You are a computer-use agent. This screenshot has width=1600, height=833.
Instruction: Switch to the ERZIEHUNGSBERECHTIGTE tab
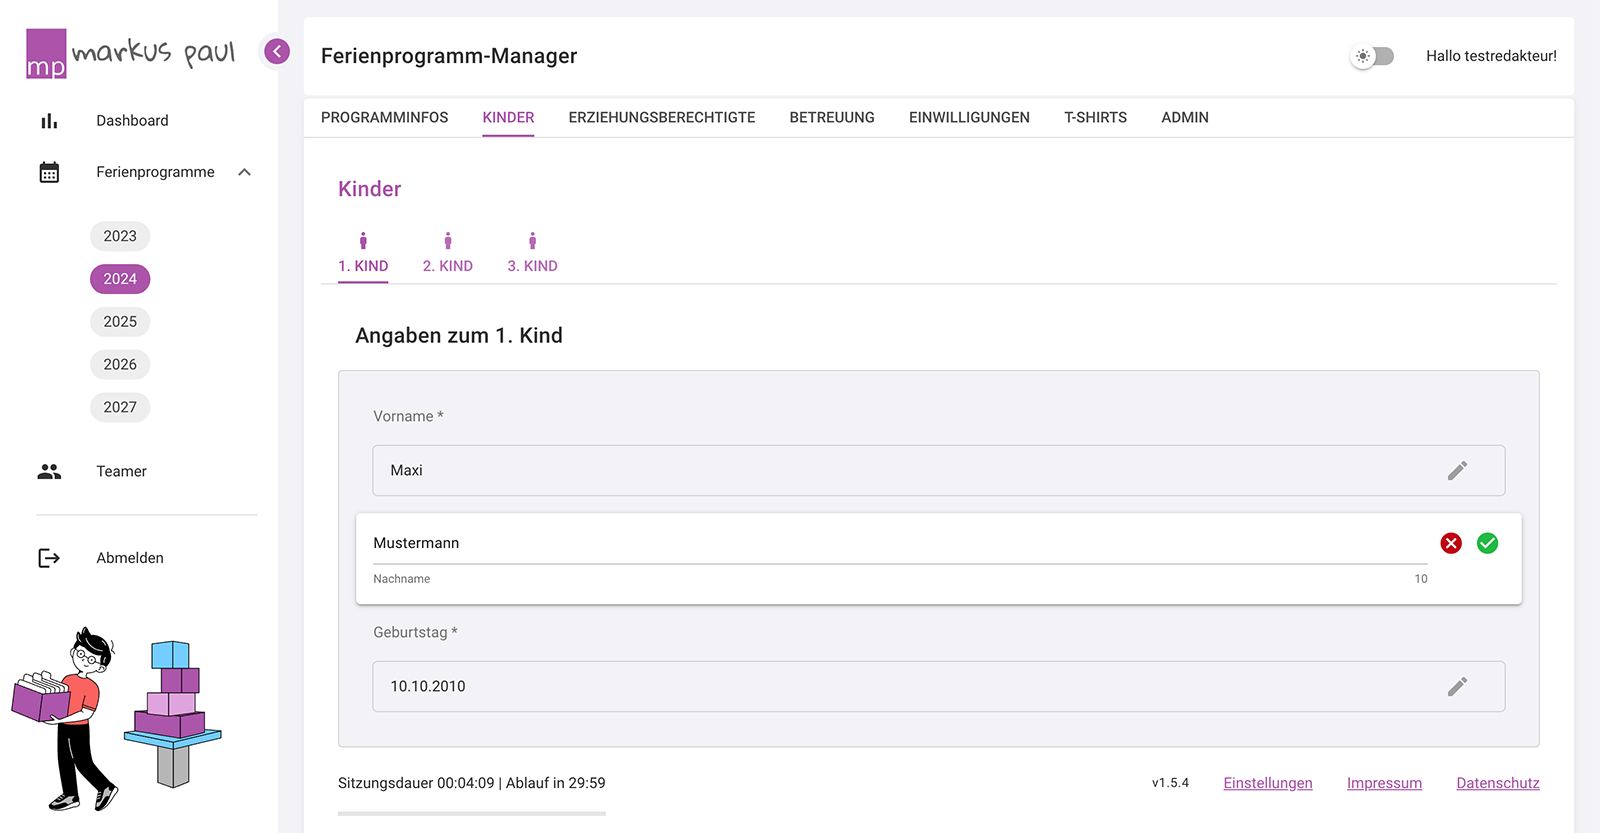(662, 117)
